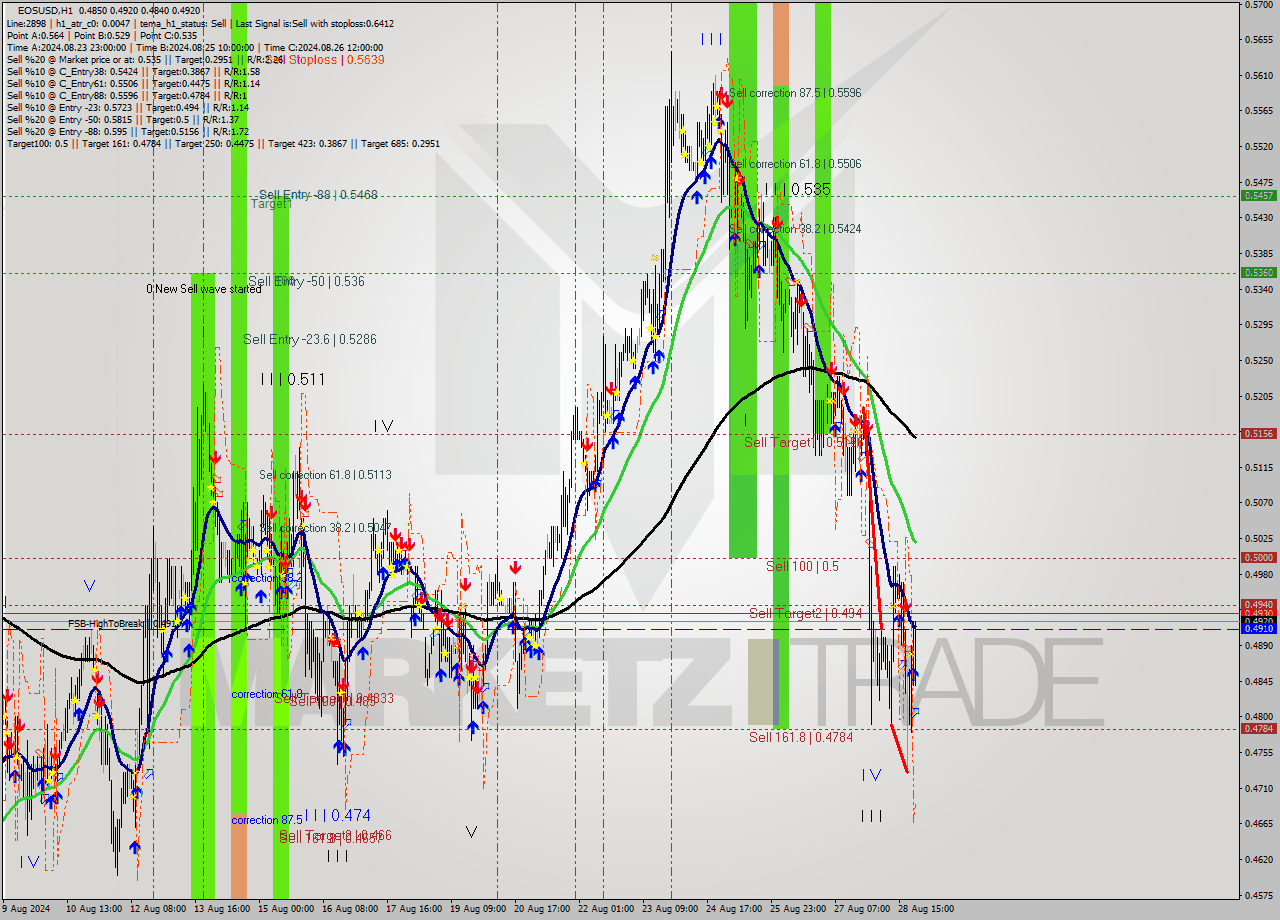Click the 'Sell correction 38.2 | 0.5424' label
This screenshot has height=920, width=1280.
click(795, 229)
